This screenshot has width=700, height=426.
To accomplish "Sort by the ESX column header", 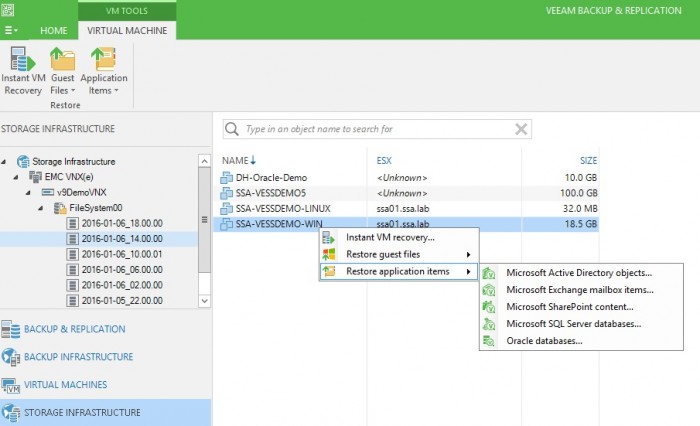I will click(x=384, y=160).
